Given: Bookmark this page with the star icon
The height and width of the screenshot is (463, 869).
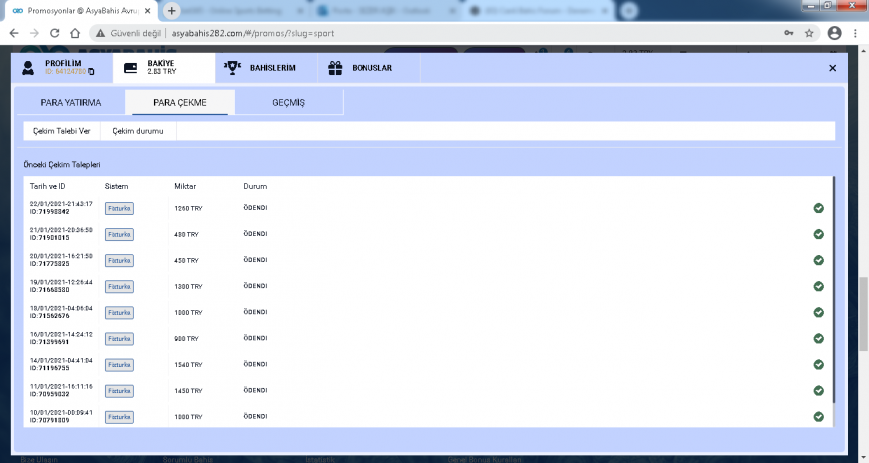Looking at the screenshot, I should 809,33.
